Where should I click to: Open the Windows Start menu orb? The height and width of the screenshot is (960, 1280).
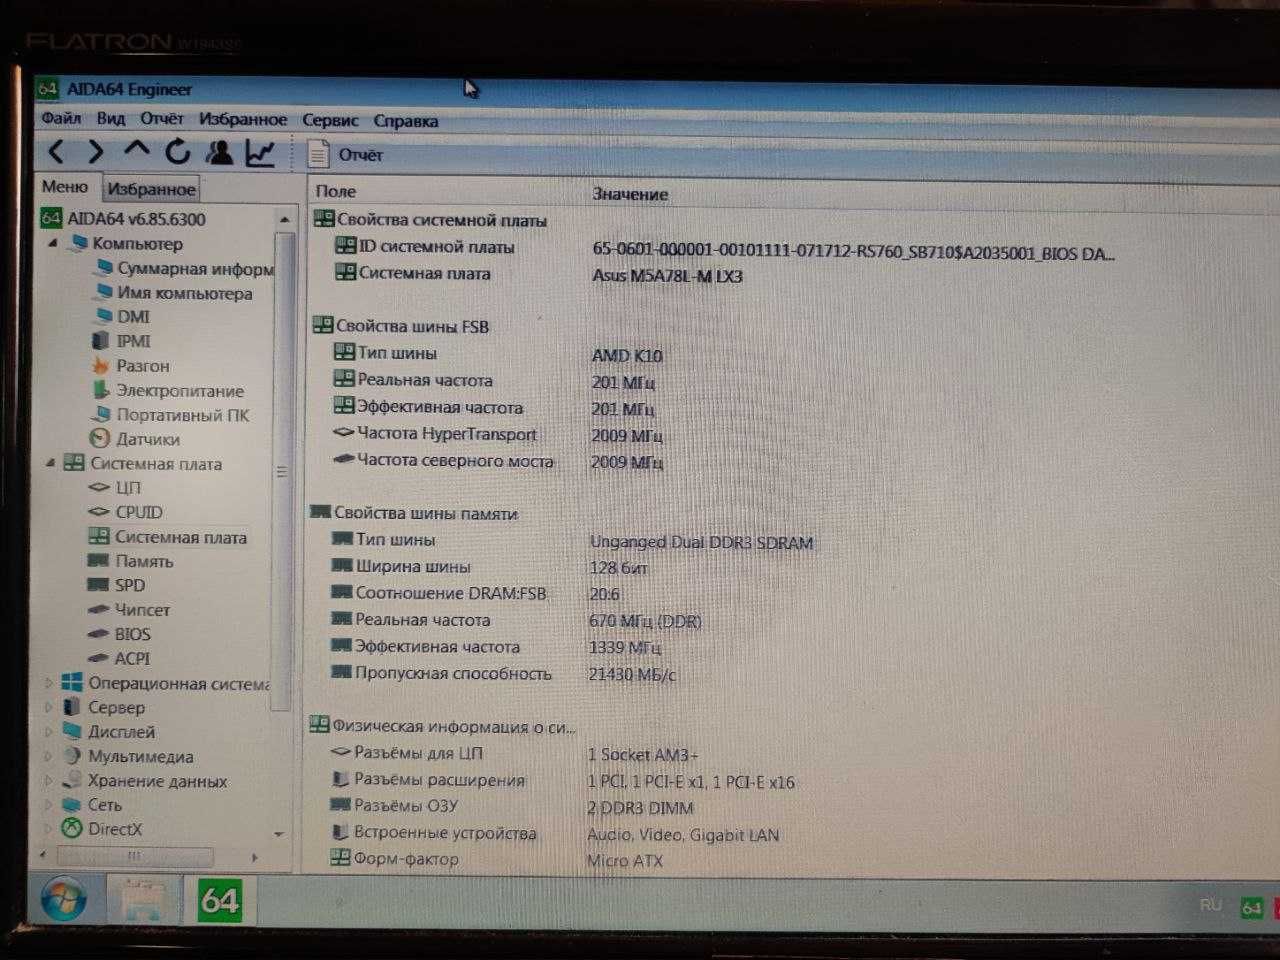63,899
